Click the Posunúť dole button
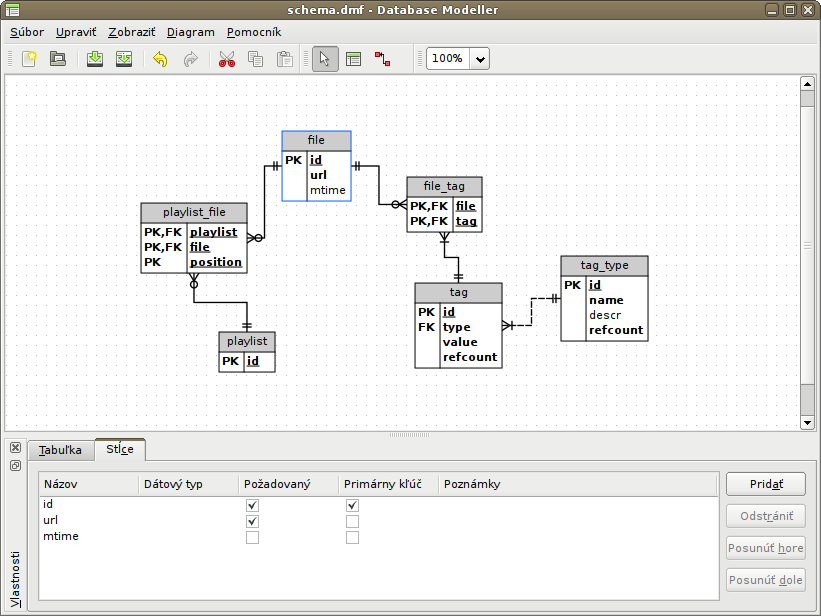The image size is (821, 616). point(765,580)
